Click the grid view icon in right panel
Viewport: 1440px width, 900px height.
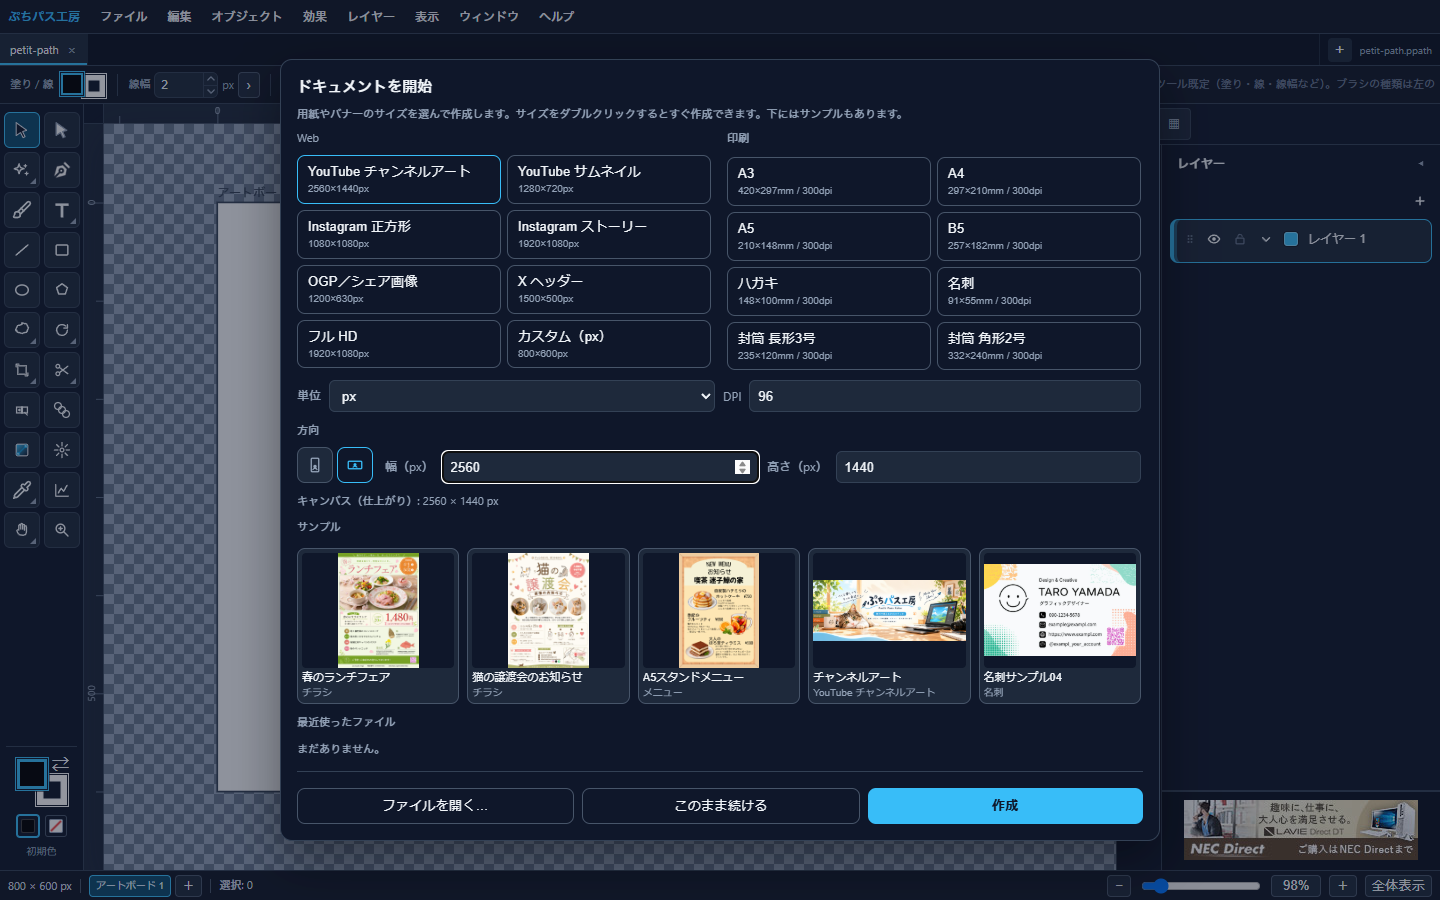coord(1174,124)
